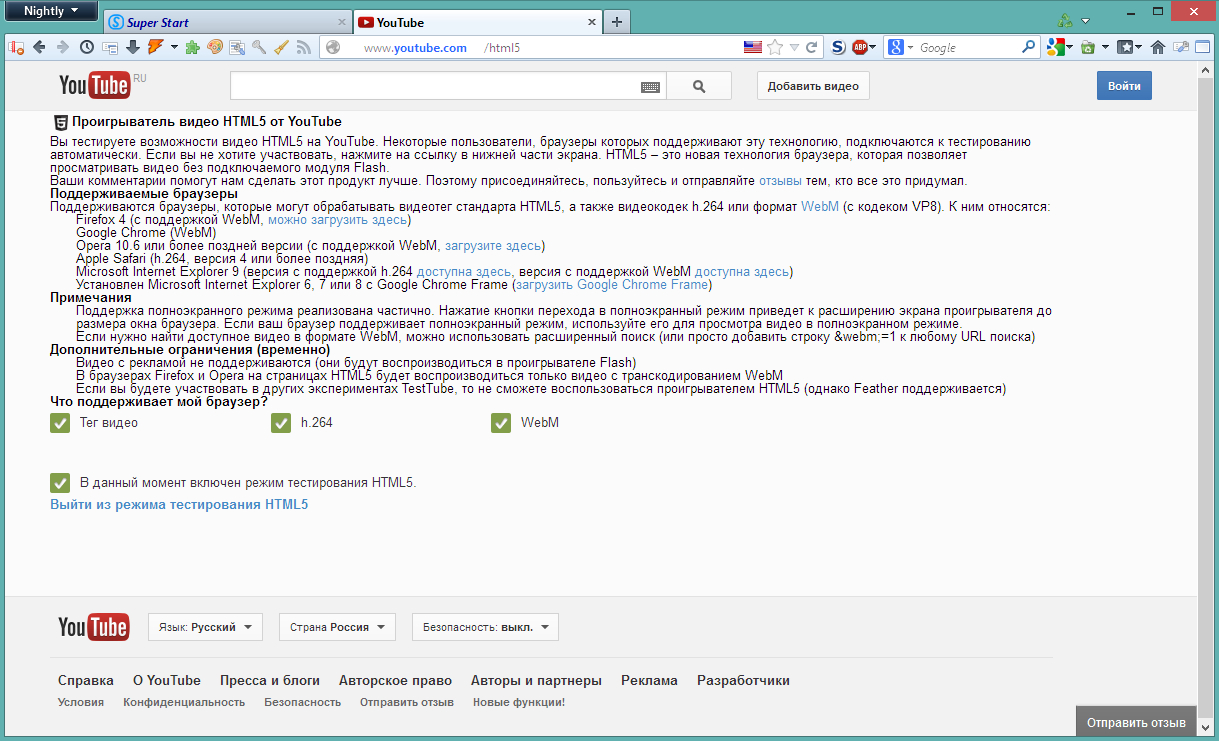Reload the page with refresh arrow
Screen dimensions: 1219x741
812,47
